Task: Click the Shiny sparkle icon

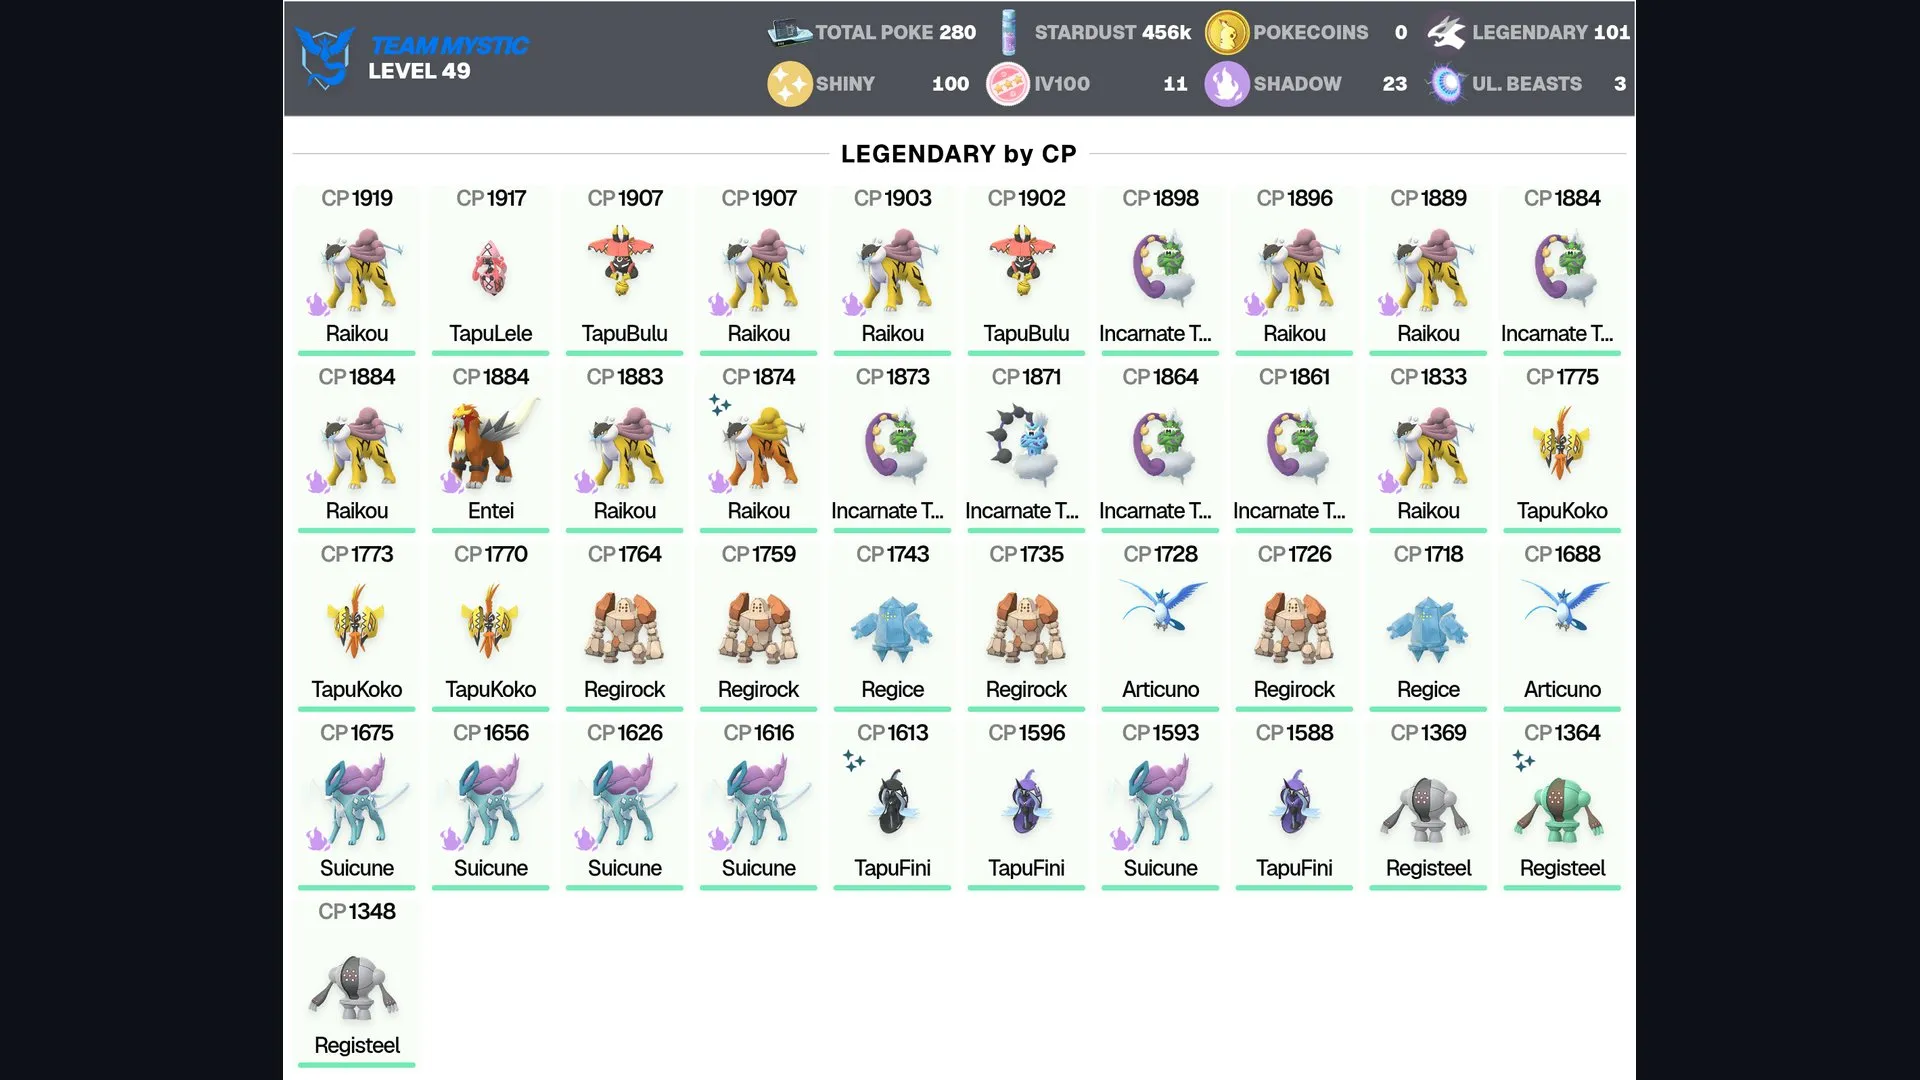Action: 789,84
